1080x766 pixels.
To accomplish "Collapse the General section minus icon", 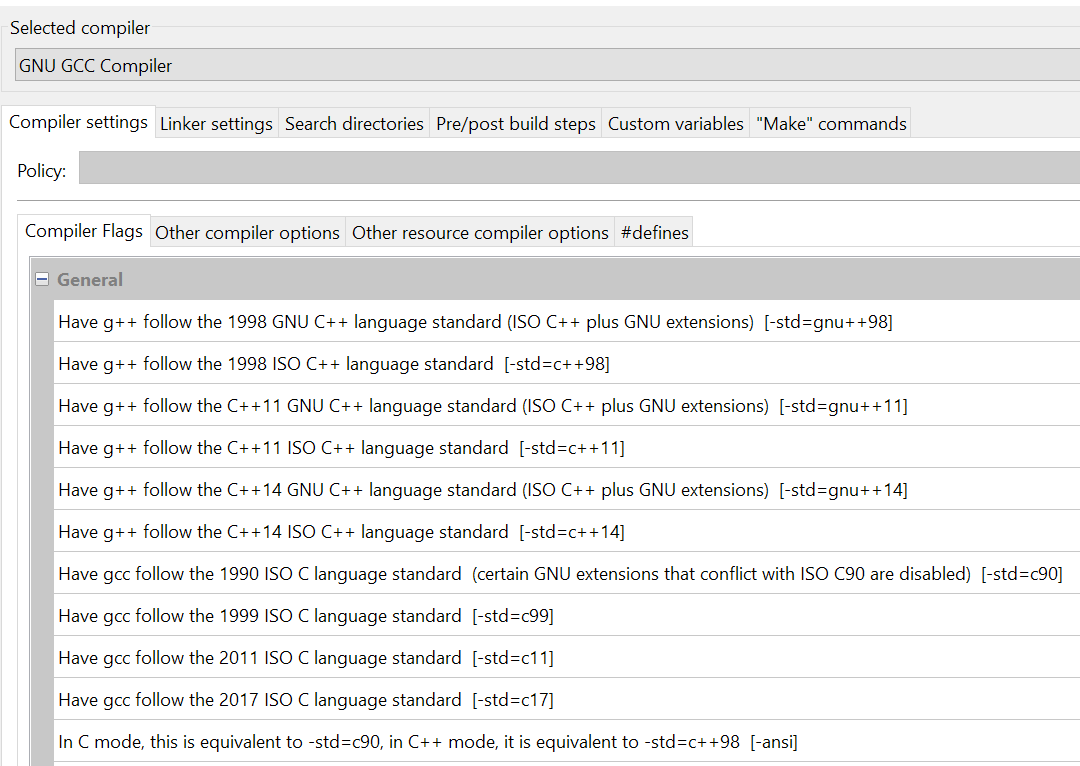I will [x=42, y=280].
